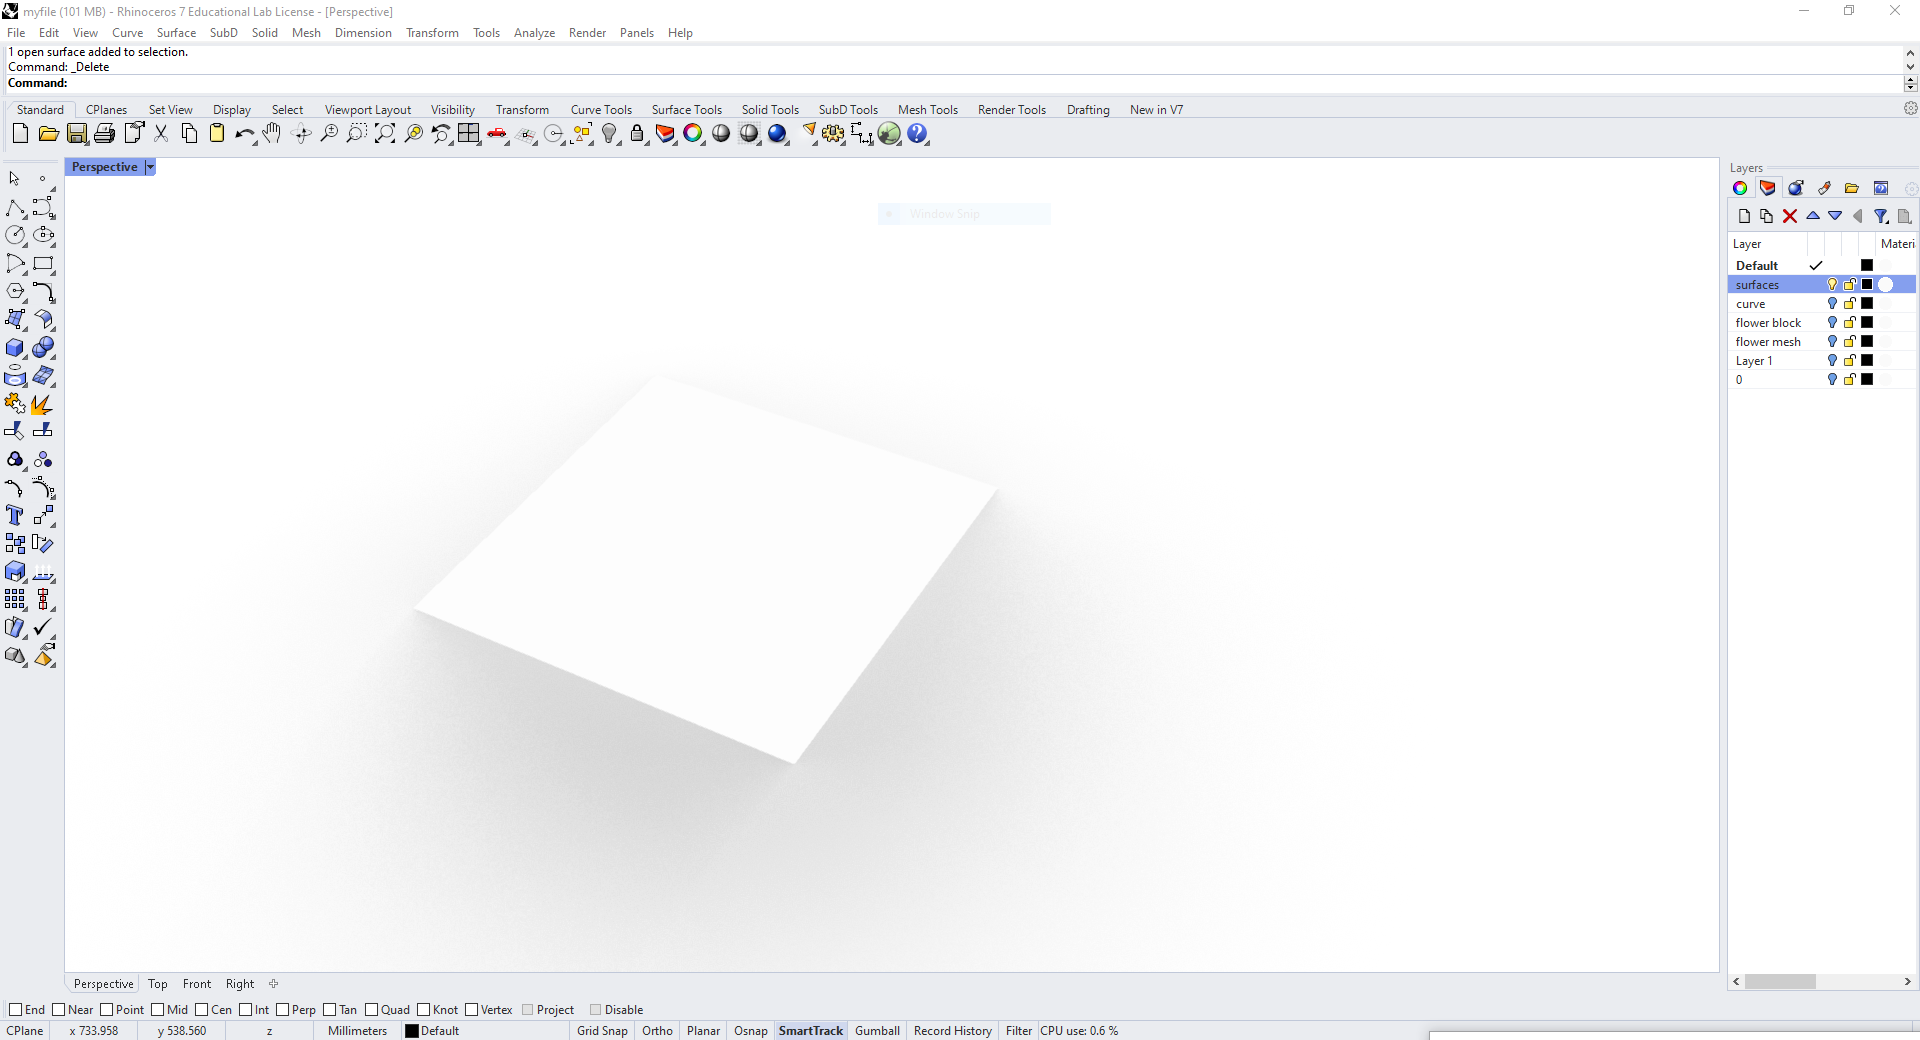Cut selection with the scissors icon
The width and height of the screenshot is (1920, 1040).
(161, 134)
